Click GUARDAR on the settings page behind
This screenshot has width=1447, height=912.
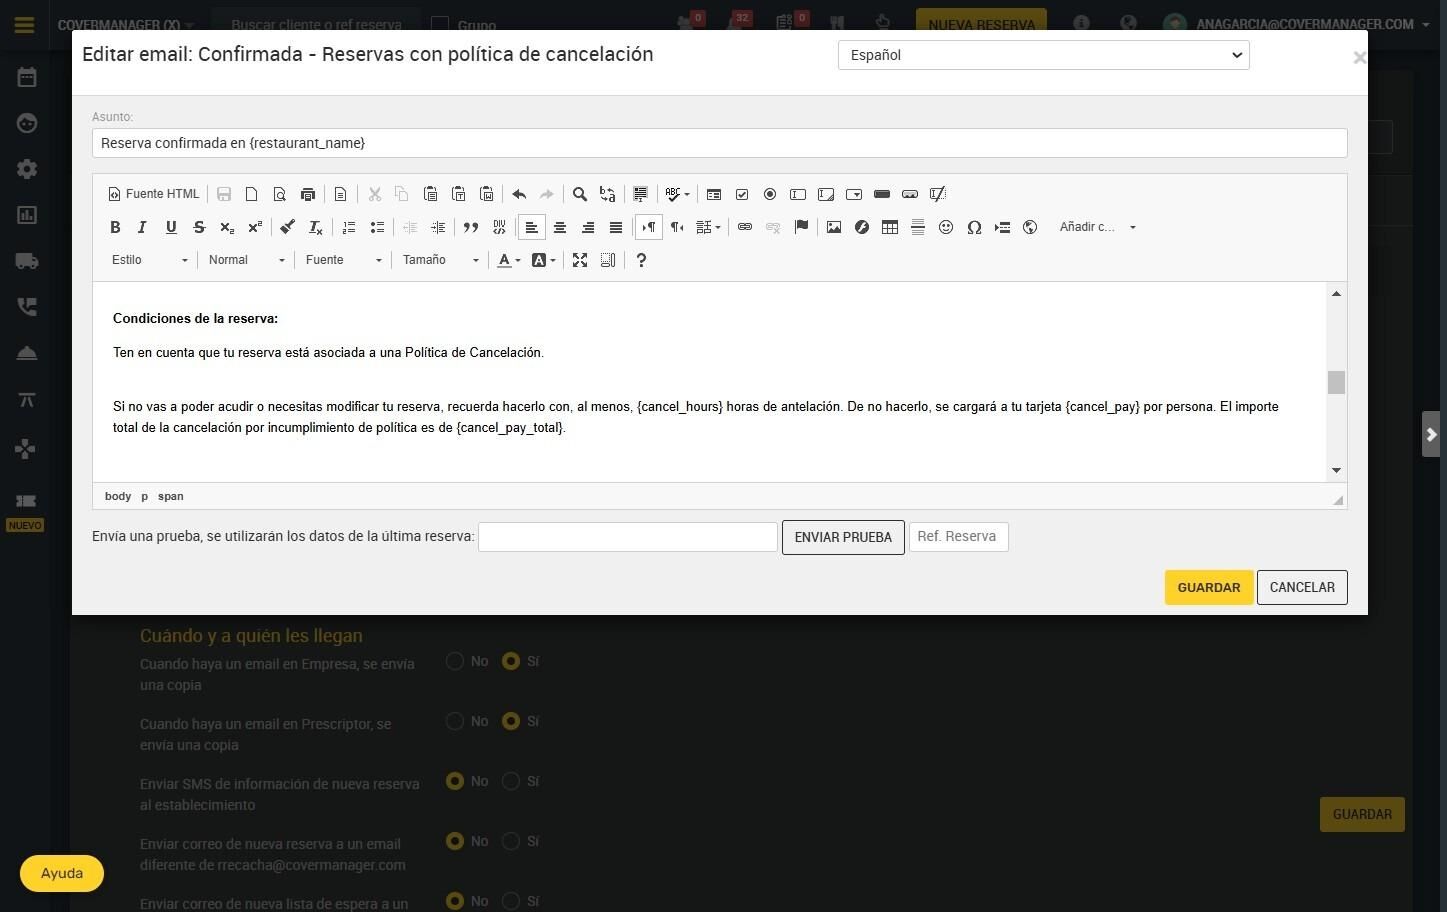(x=1362, y=814)
